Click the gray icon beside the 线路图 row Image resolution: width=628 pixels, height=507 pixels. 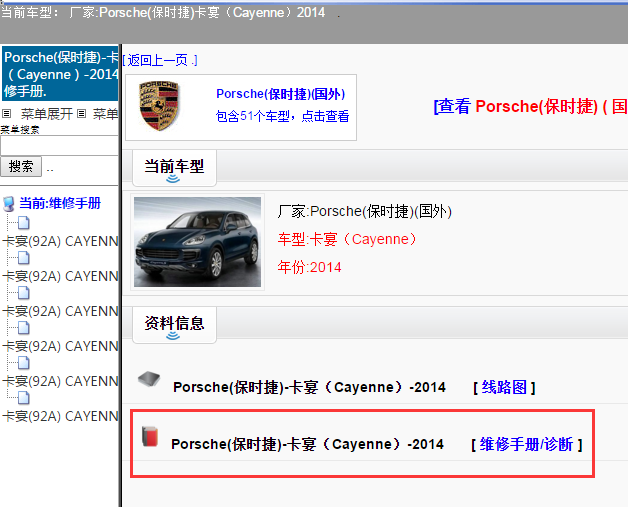tap(149, 378)
